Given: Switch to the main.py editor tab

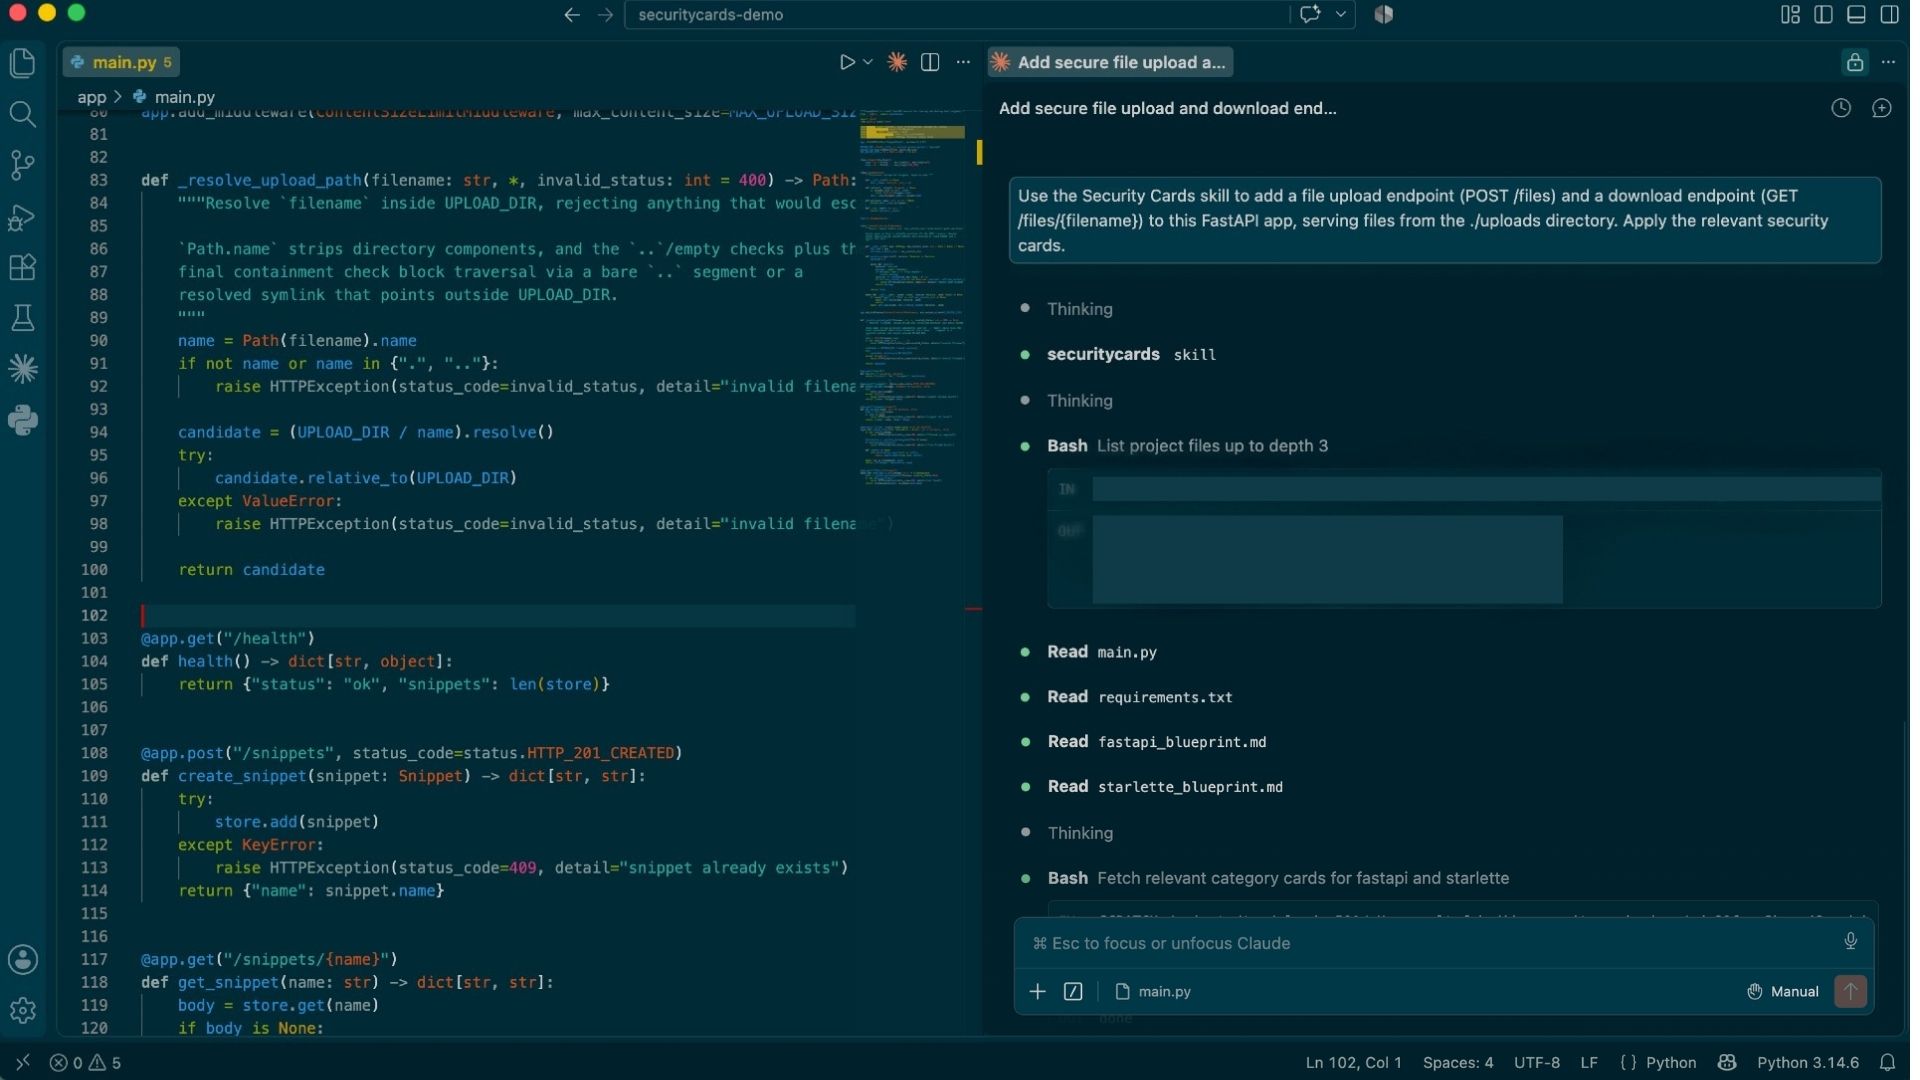Looking at the screenshot, I should (121, 62).
